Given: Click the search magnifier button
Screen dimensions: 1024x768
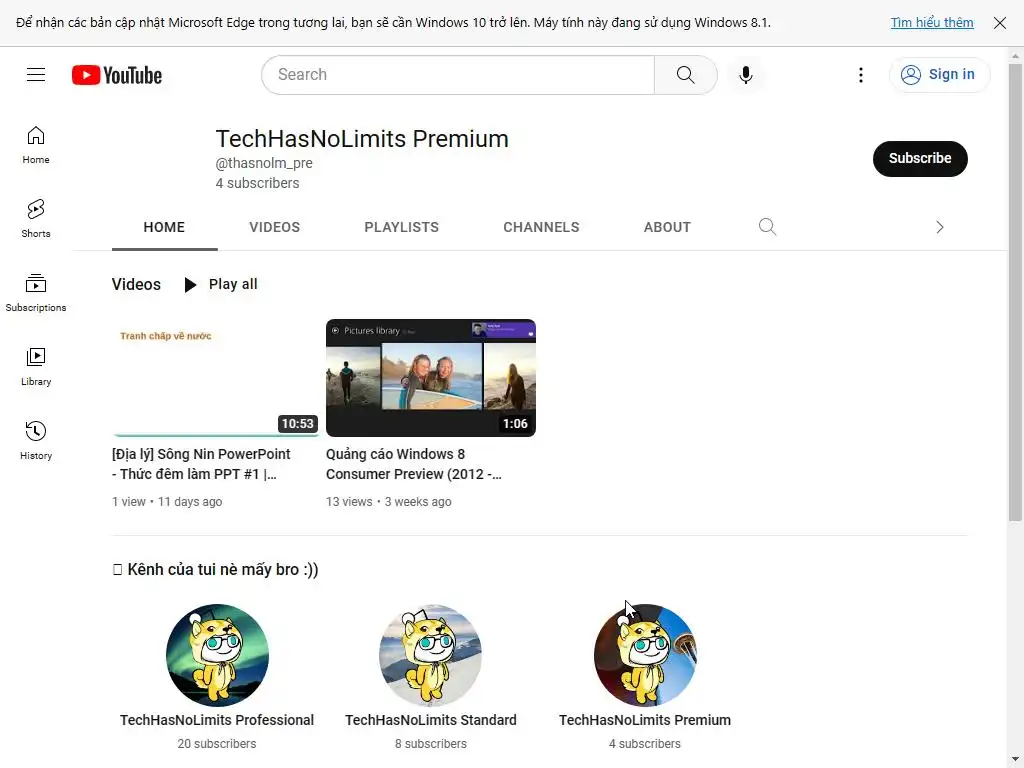Looking at the screenshot, I should tap(686, 74).
